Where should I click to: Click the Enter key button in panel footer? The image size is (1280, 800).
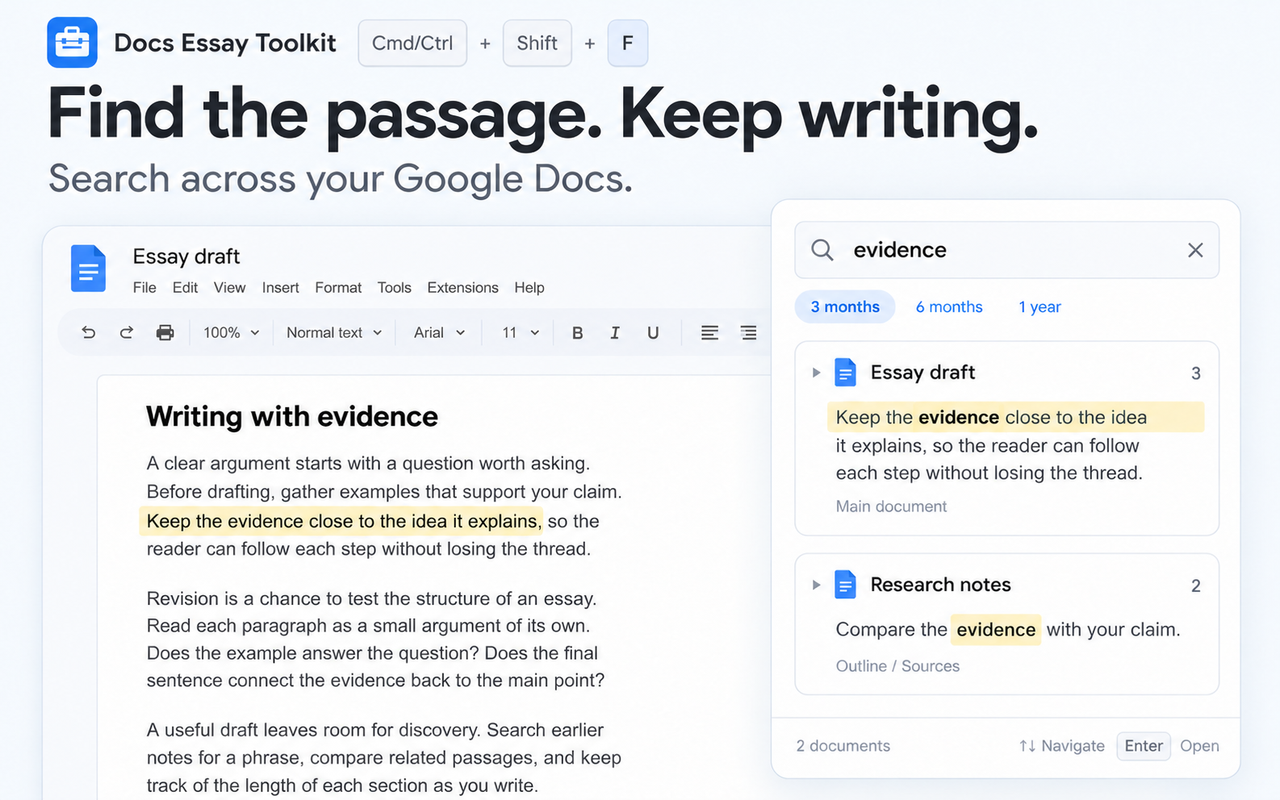(x=1143, y=746)
